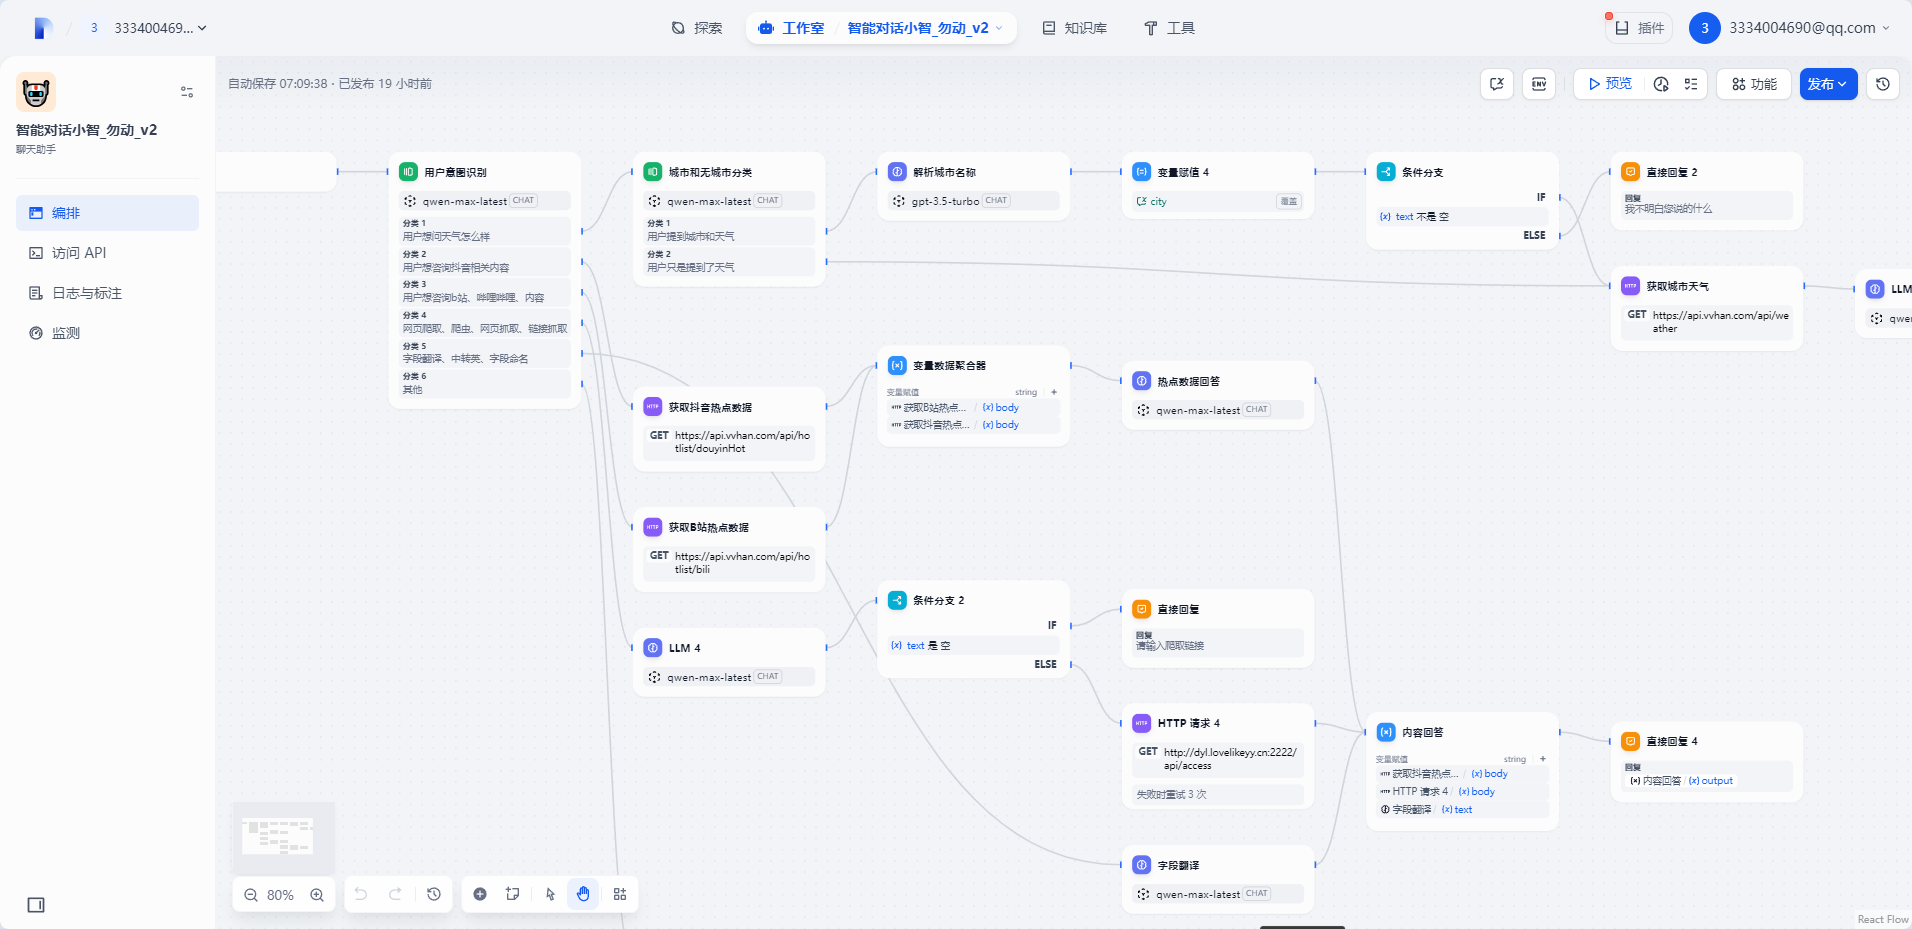The image size is (1912, 929).
Task: Select 访问 API in the sidebar
Action: click(79, 253)
